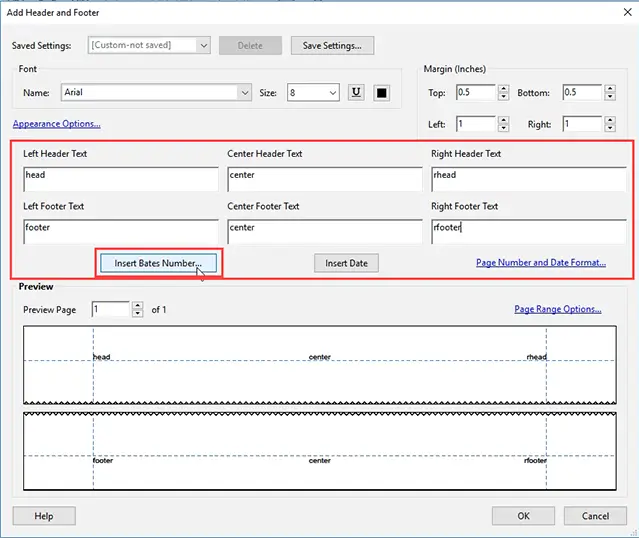Screen dimensions: 639x538
Task: Increase the Right margin with up arrow
Action: [x=610, y=120]
